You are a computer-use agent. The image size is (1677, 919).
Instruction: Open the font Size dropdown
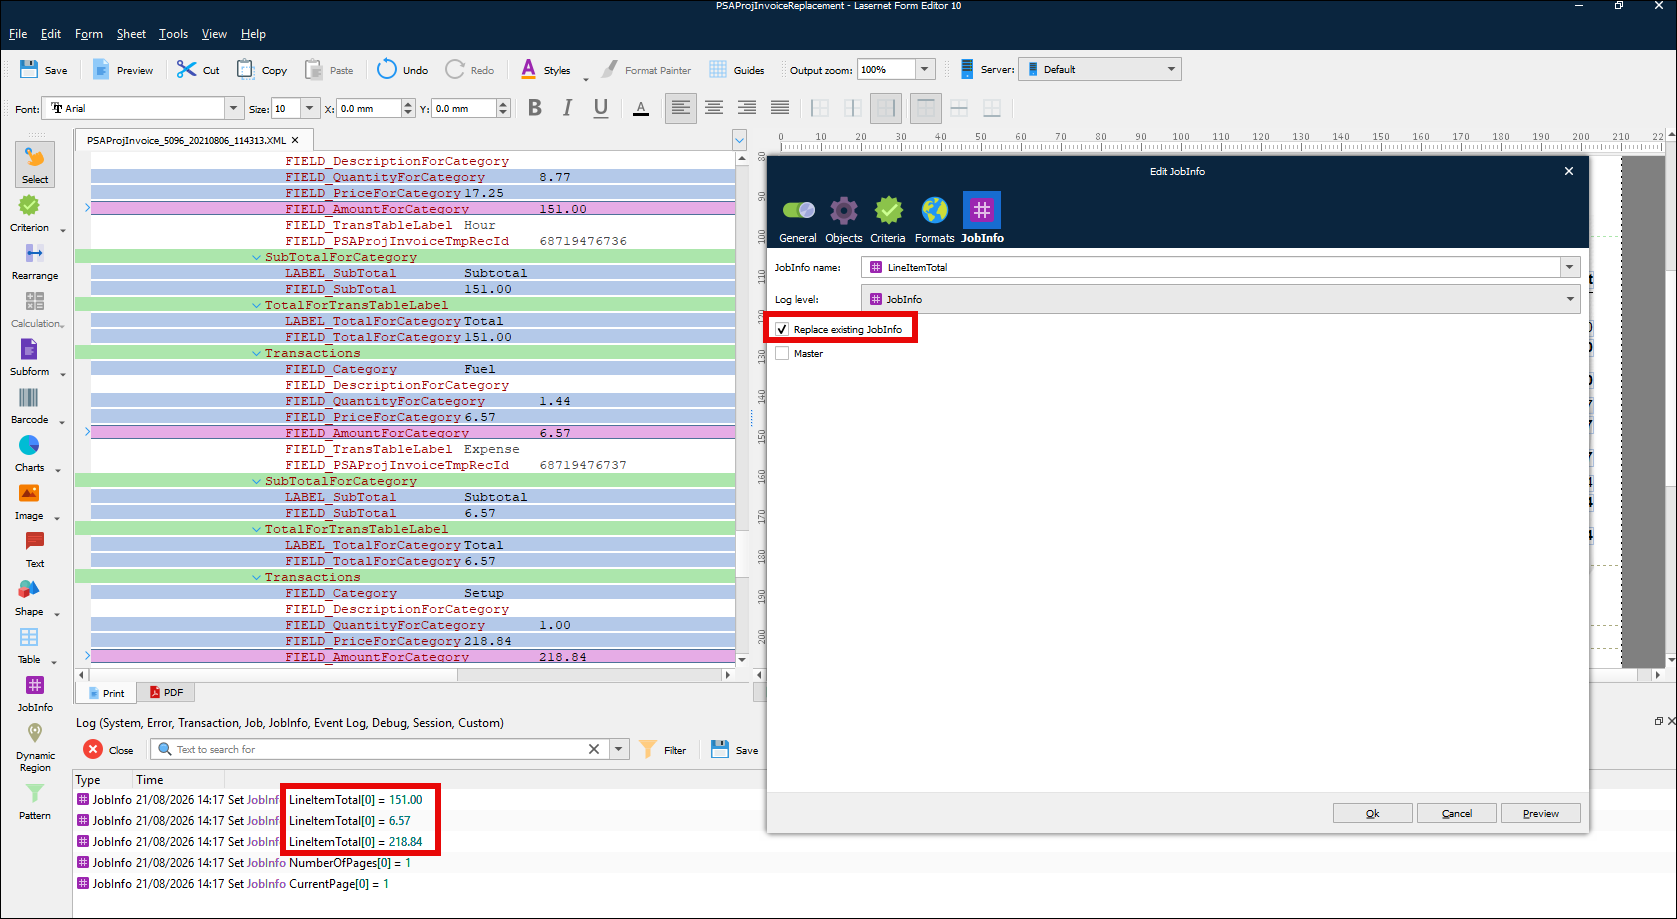click(310, 108)
